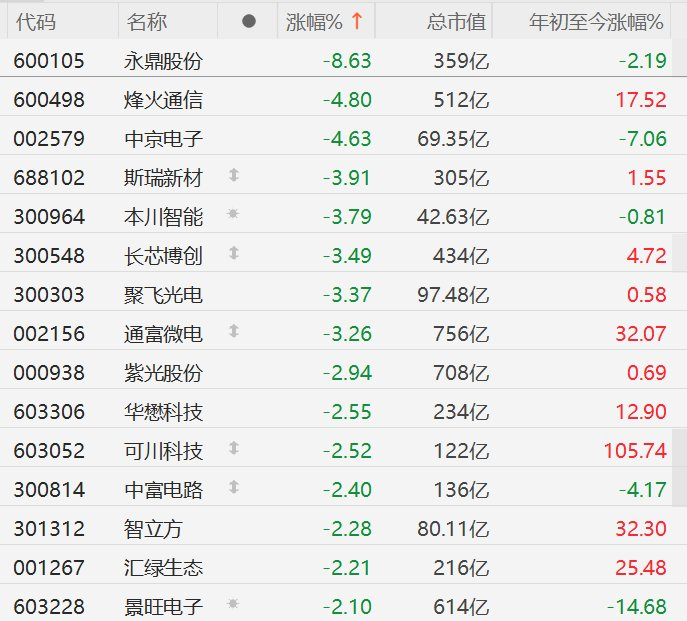
Task: Click the -14.68 year-to-date value
Action: (x=637, y=607)
